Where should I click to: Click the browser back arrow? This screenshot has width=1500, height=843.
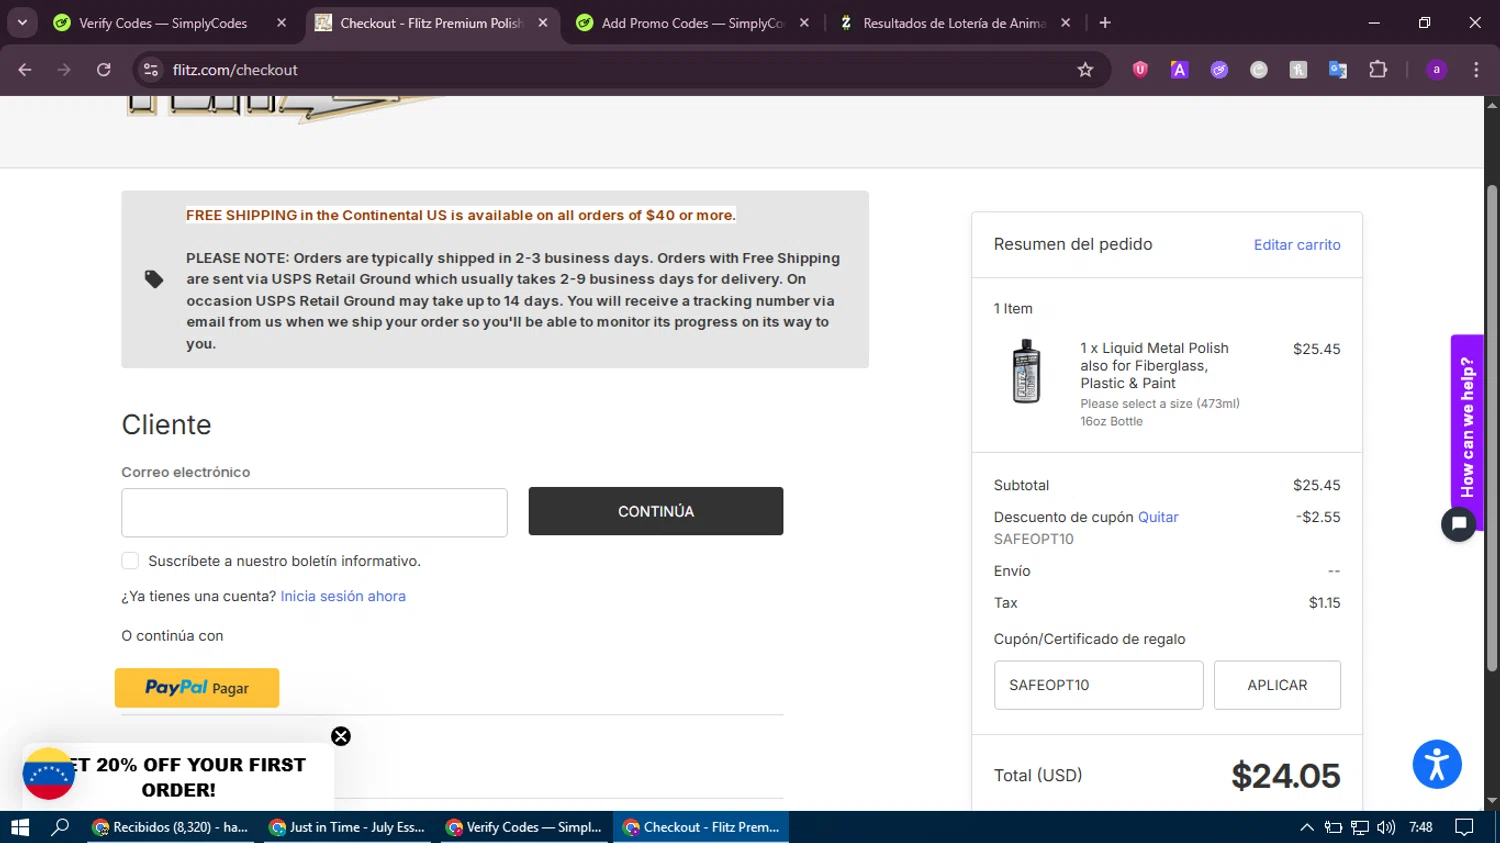click(x=25, y=70)
